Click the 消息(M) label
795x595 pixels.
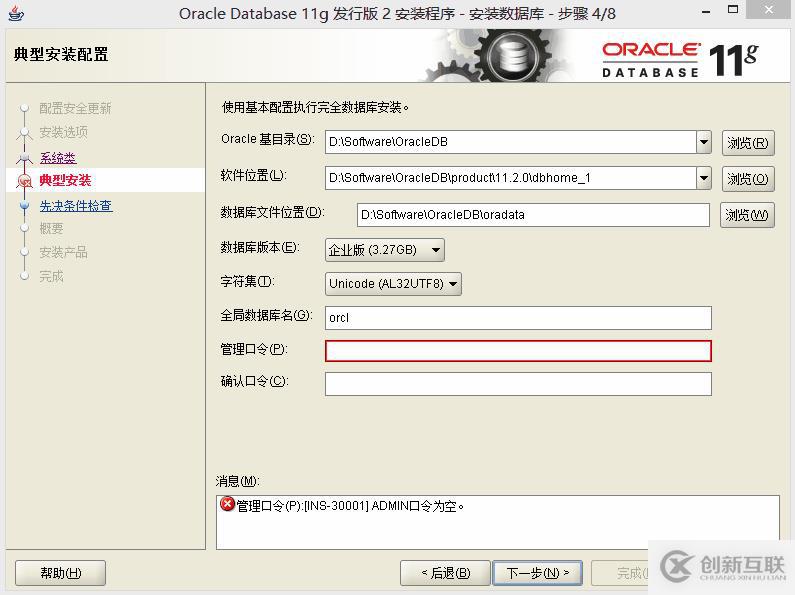pos(237,481)
